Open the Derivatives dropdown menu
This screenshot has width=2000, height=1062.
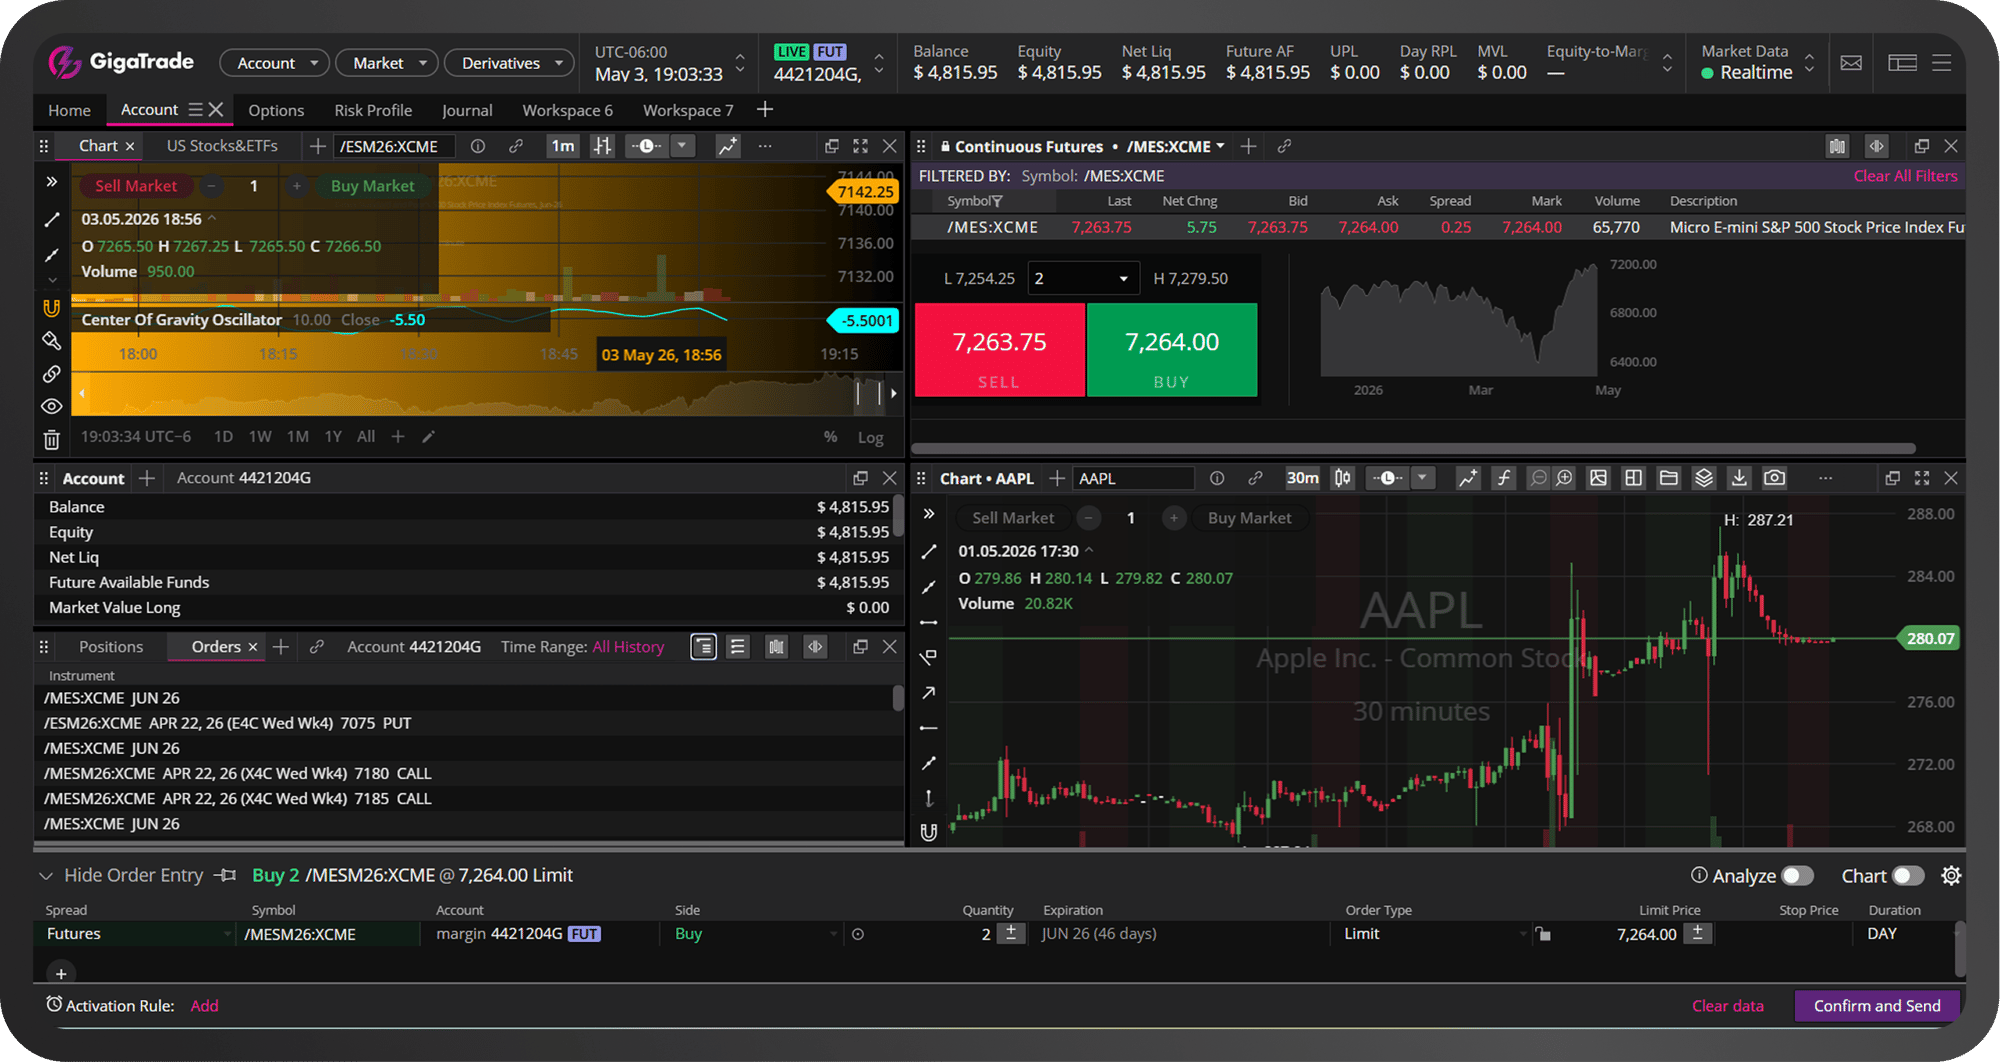pyautogui.click(x=509, y=63)
